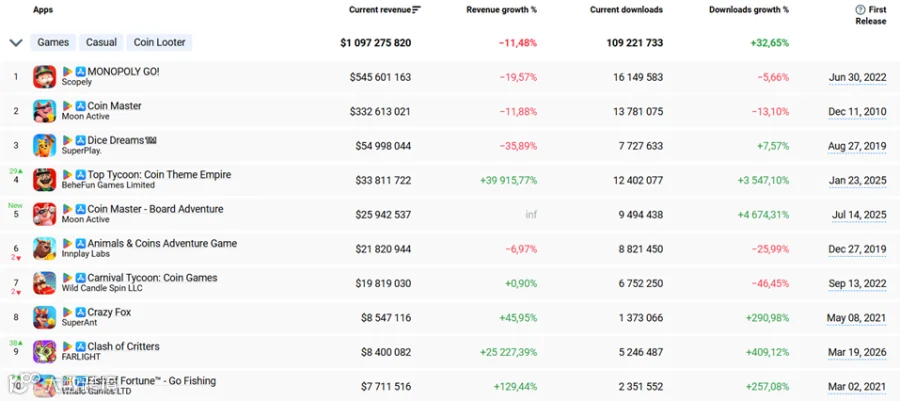Viewport: 900px width, 401px height.
Task: Click the Jul 14, 2025 release date
Action: tap(859, 215)
